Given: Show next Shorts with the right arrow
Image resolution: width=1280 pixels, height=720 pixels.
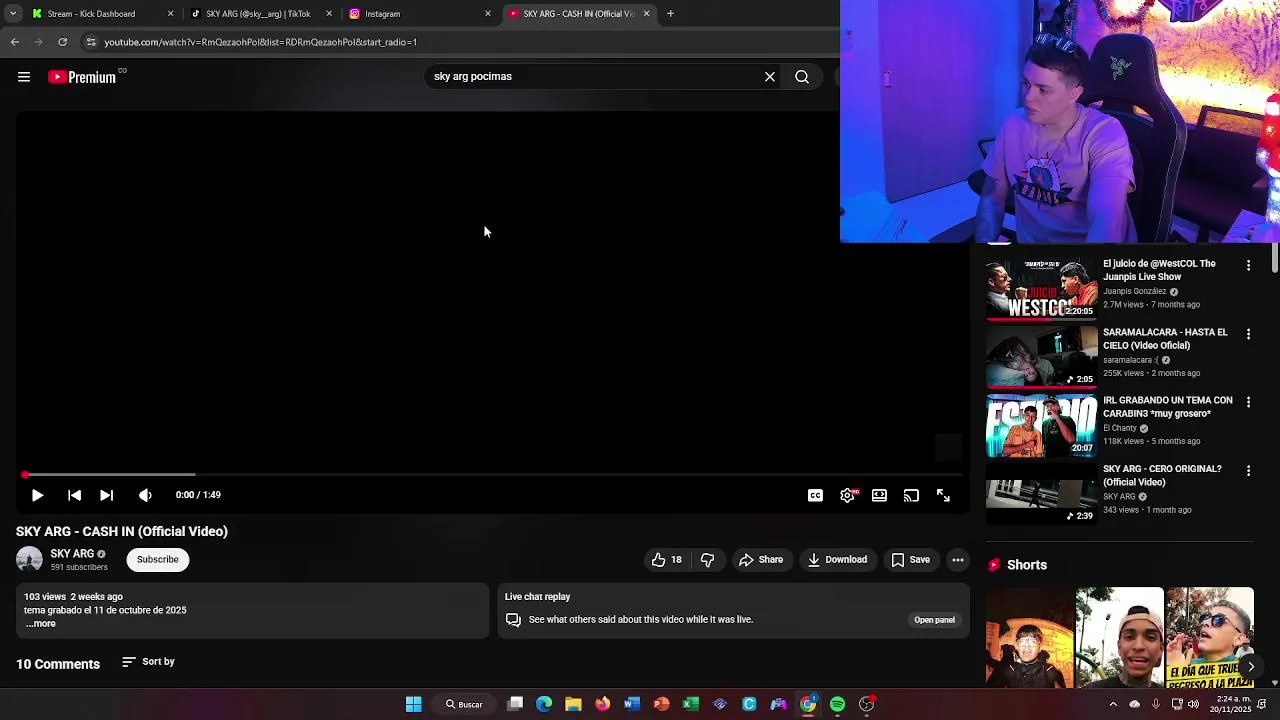Looking at the screenshot, I should [1251, 667].
